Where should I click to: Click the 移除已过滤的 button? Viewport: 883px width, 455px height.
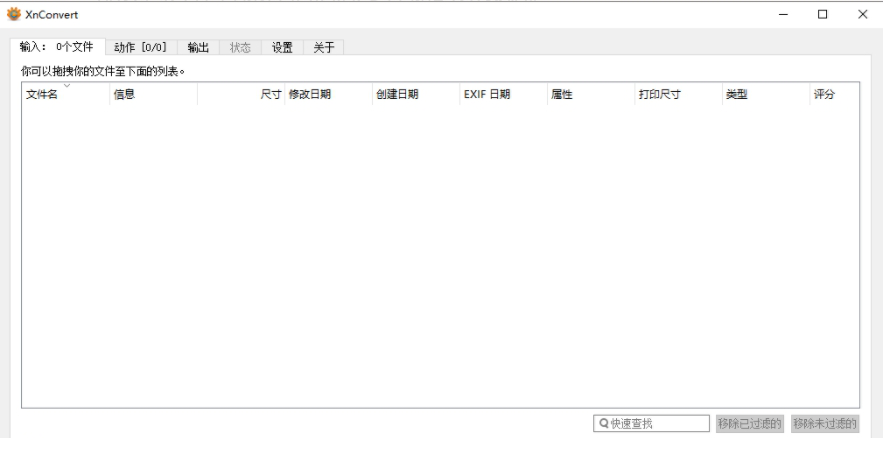[x=750, y=423]
